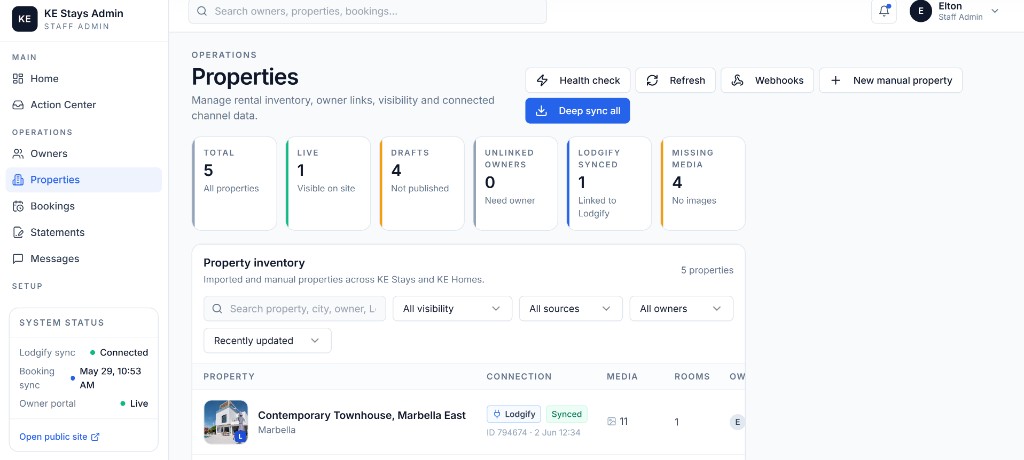Click the KE logo badge in sidebar
The image size is (1024, 460).
[25, 19]
